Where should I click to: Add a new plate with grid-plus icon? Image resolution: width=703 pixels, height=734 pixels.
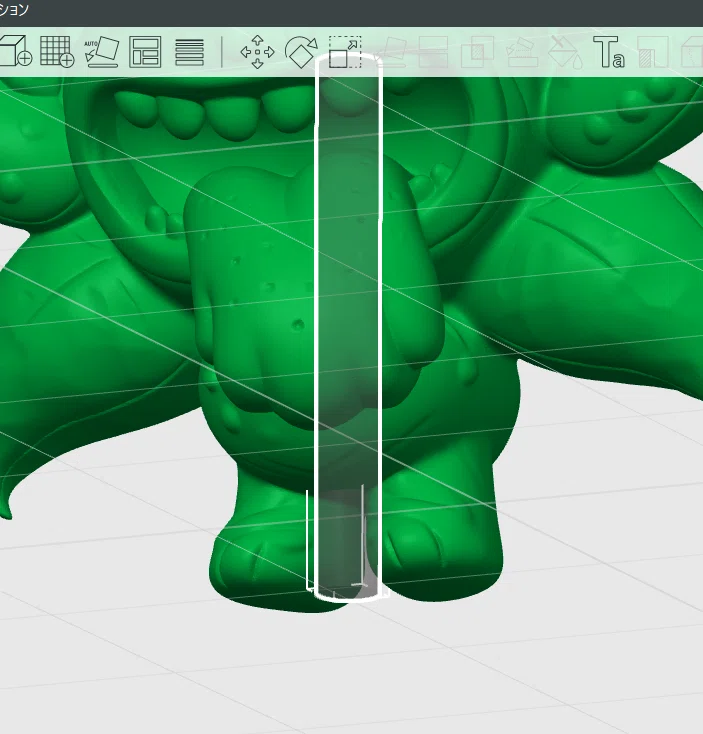point(57,51)
